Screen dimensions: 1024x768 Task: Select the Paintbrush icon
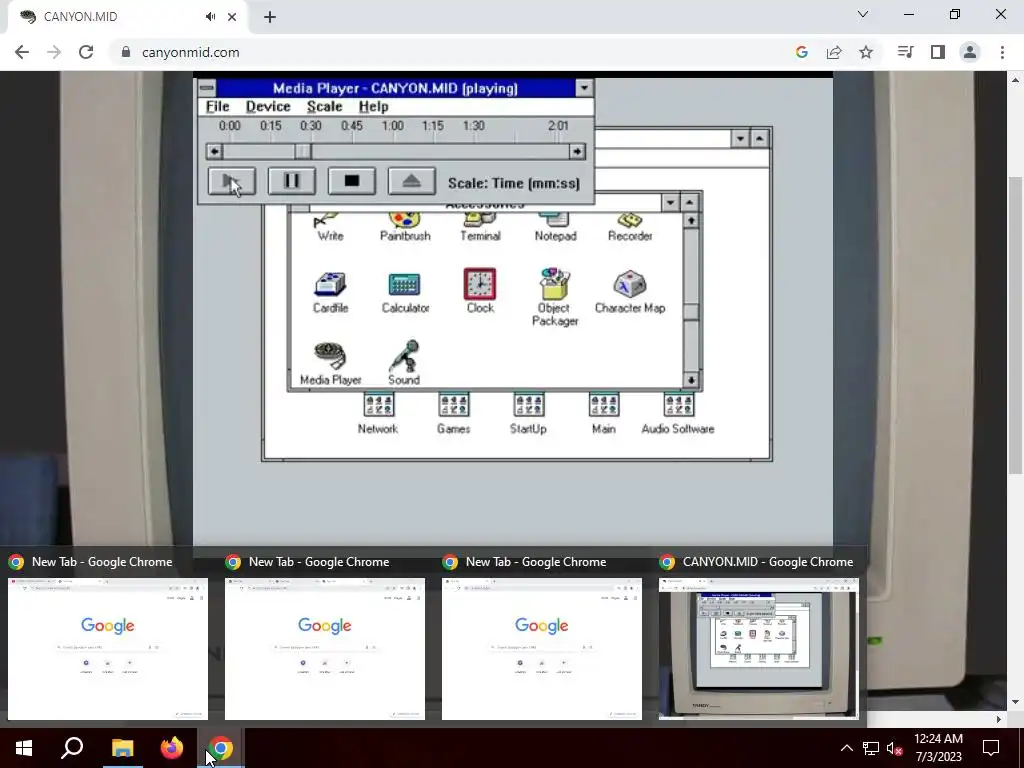pos(405,225)
